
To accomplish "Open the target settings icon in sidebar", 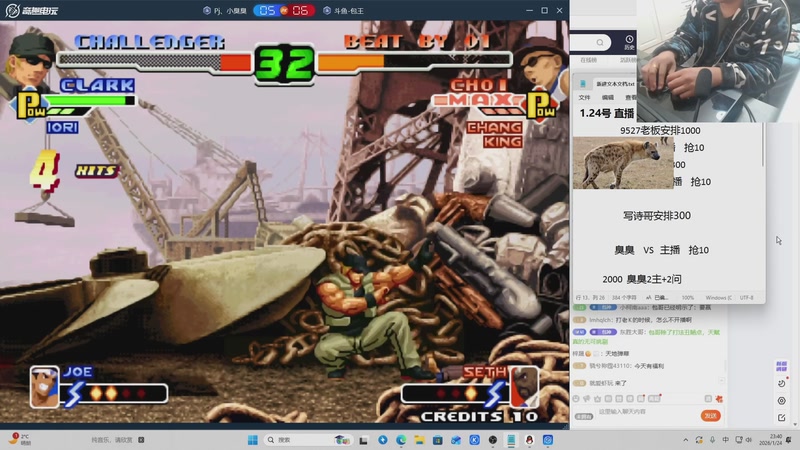I will click(781, 401).
